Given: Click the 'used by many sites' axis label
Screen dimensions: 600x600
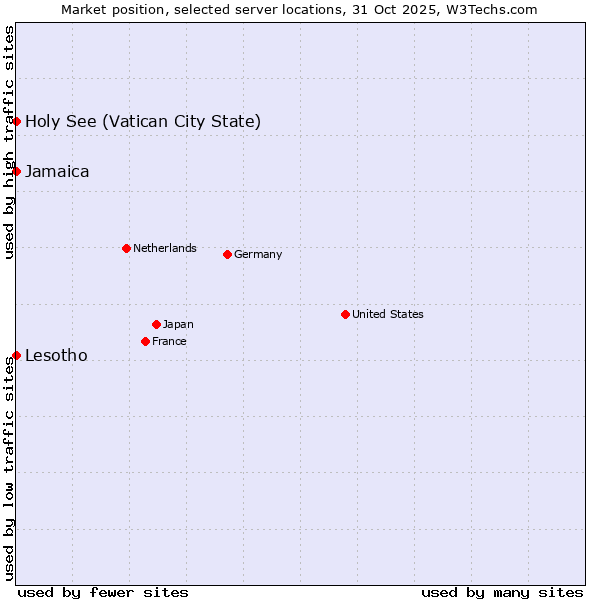Looking at the screenshot, I should click(x=502, y=592).
